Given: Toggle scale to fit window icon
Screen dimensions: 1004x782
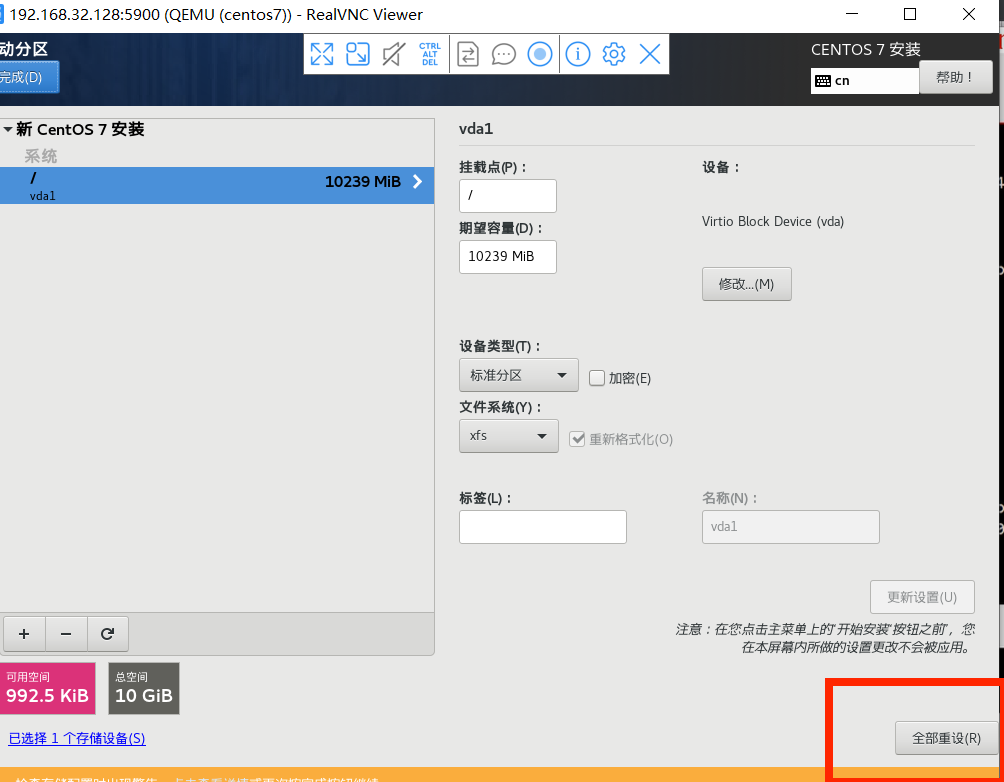Looking at the screenshot, I should (358, 54).
